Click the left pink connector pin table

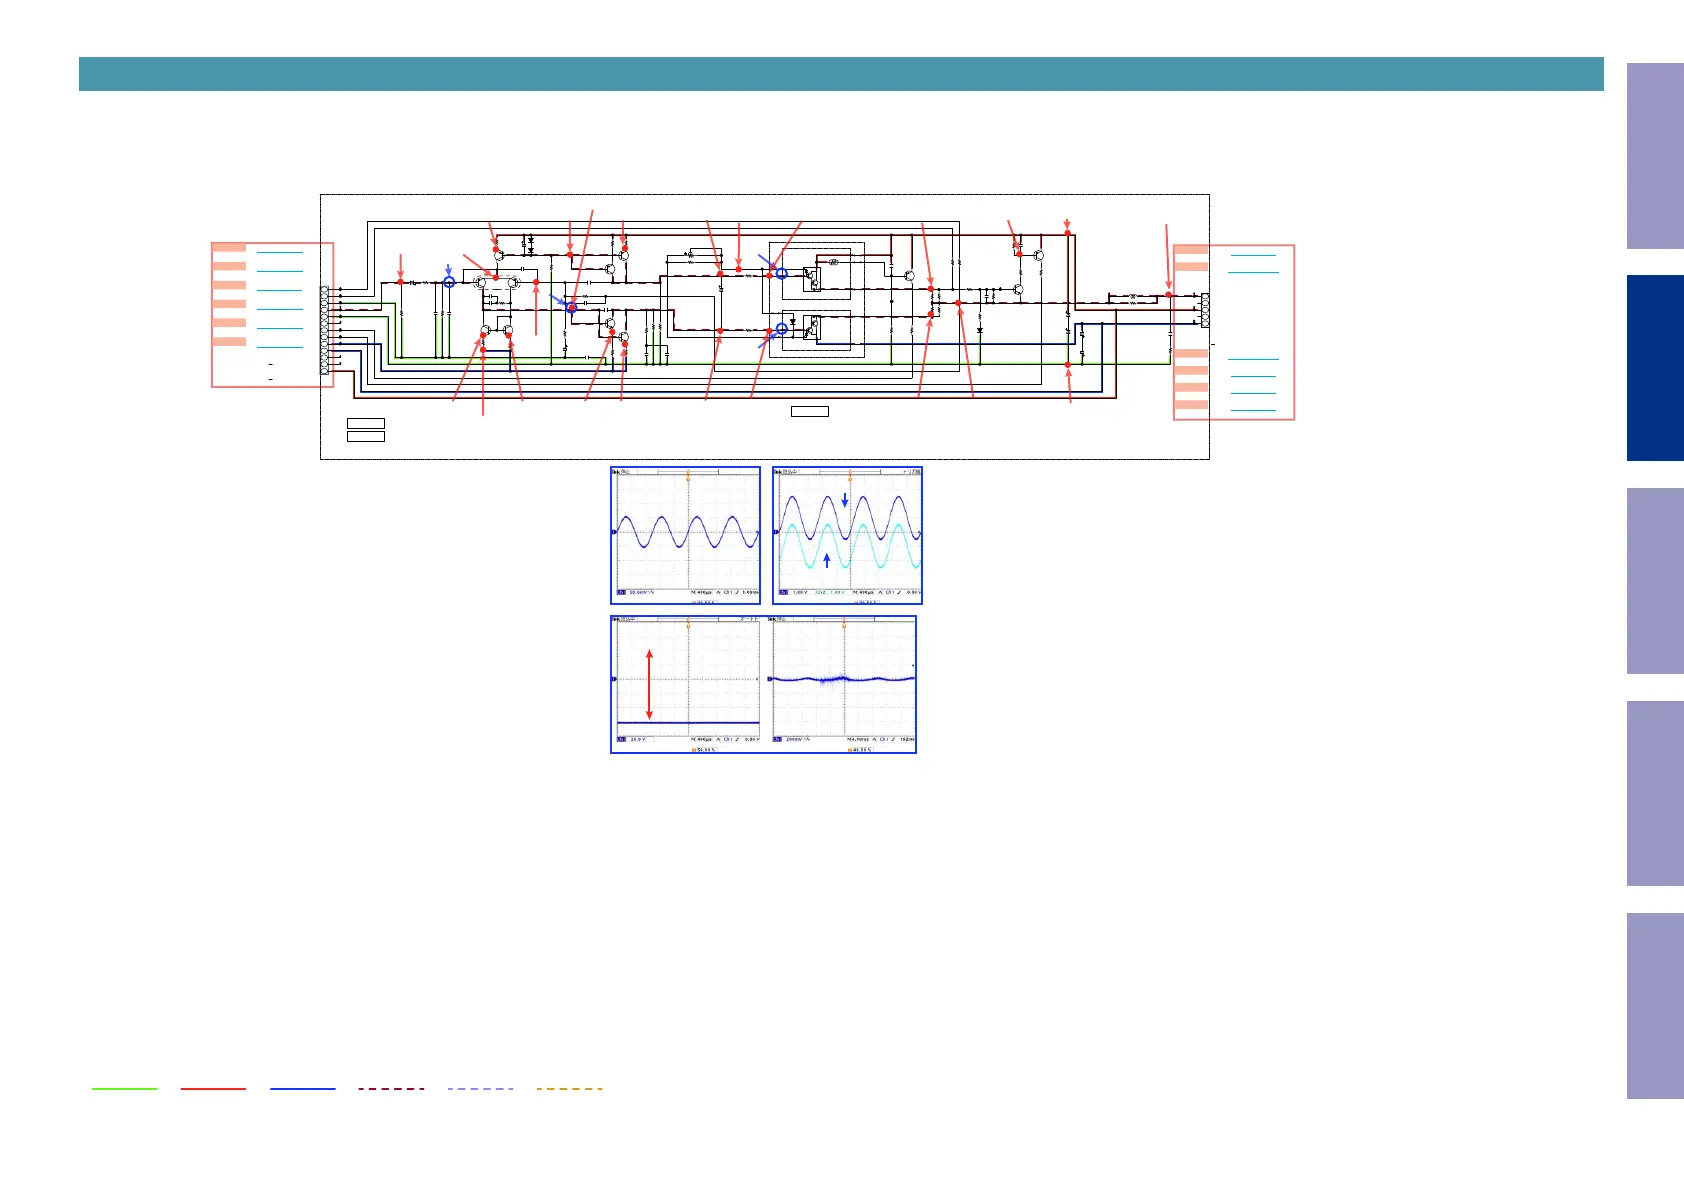pos(272,314)
